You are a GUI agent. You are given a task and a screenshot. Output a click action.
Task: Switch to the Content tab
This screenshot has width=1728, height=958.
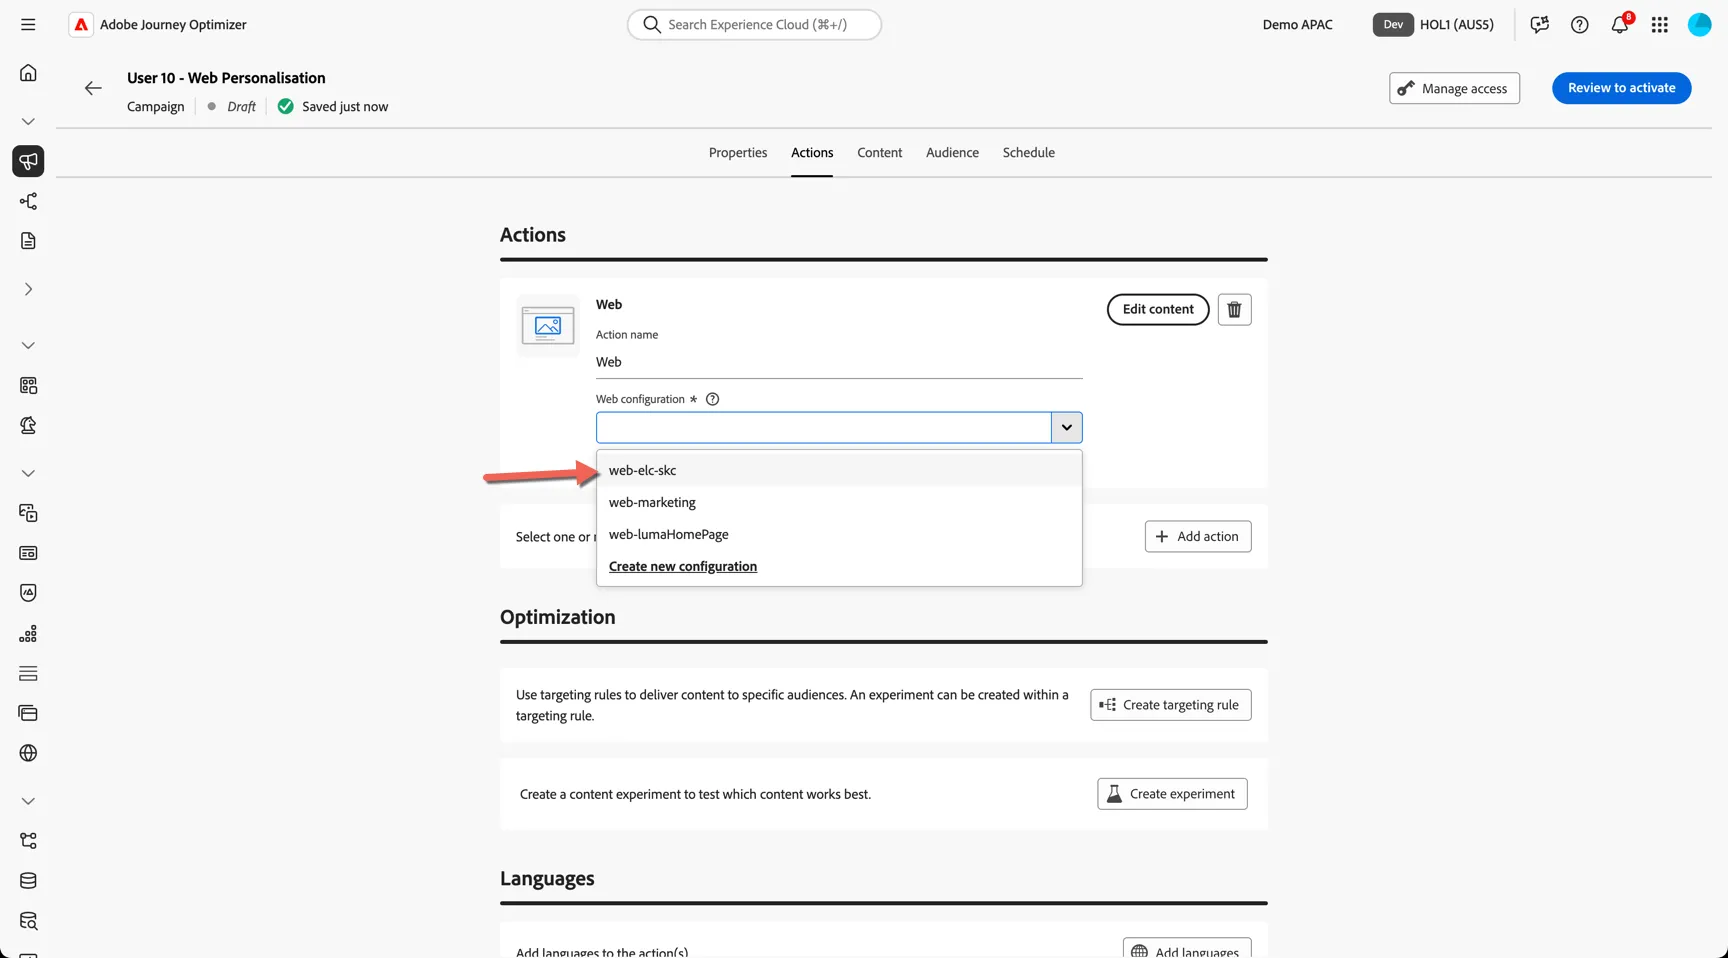tap(879, 153)
